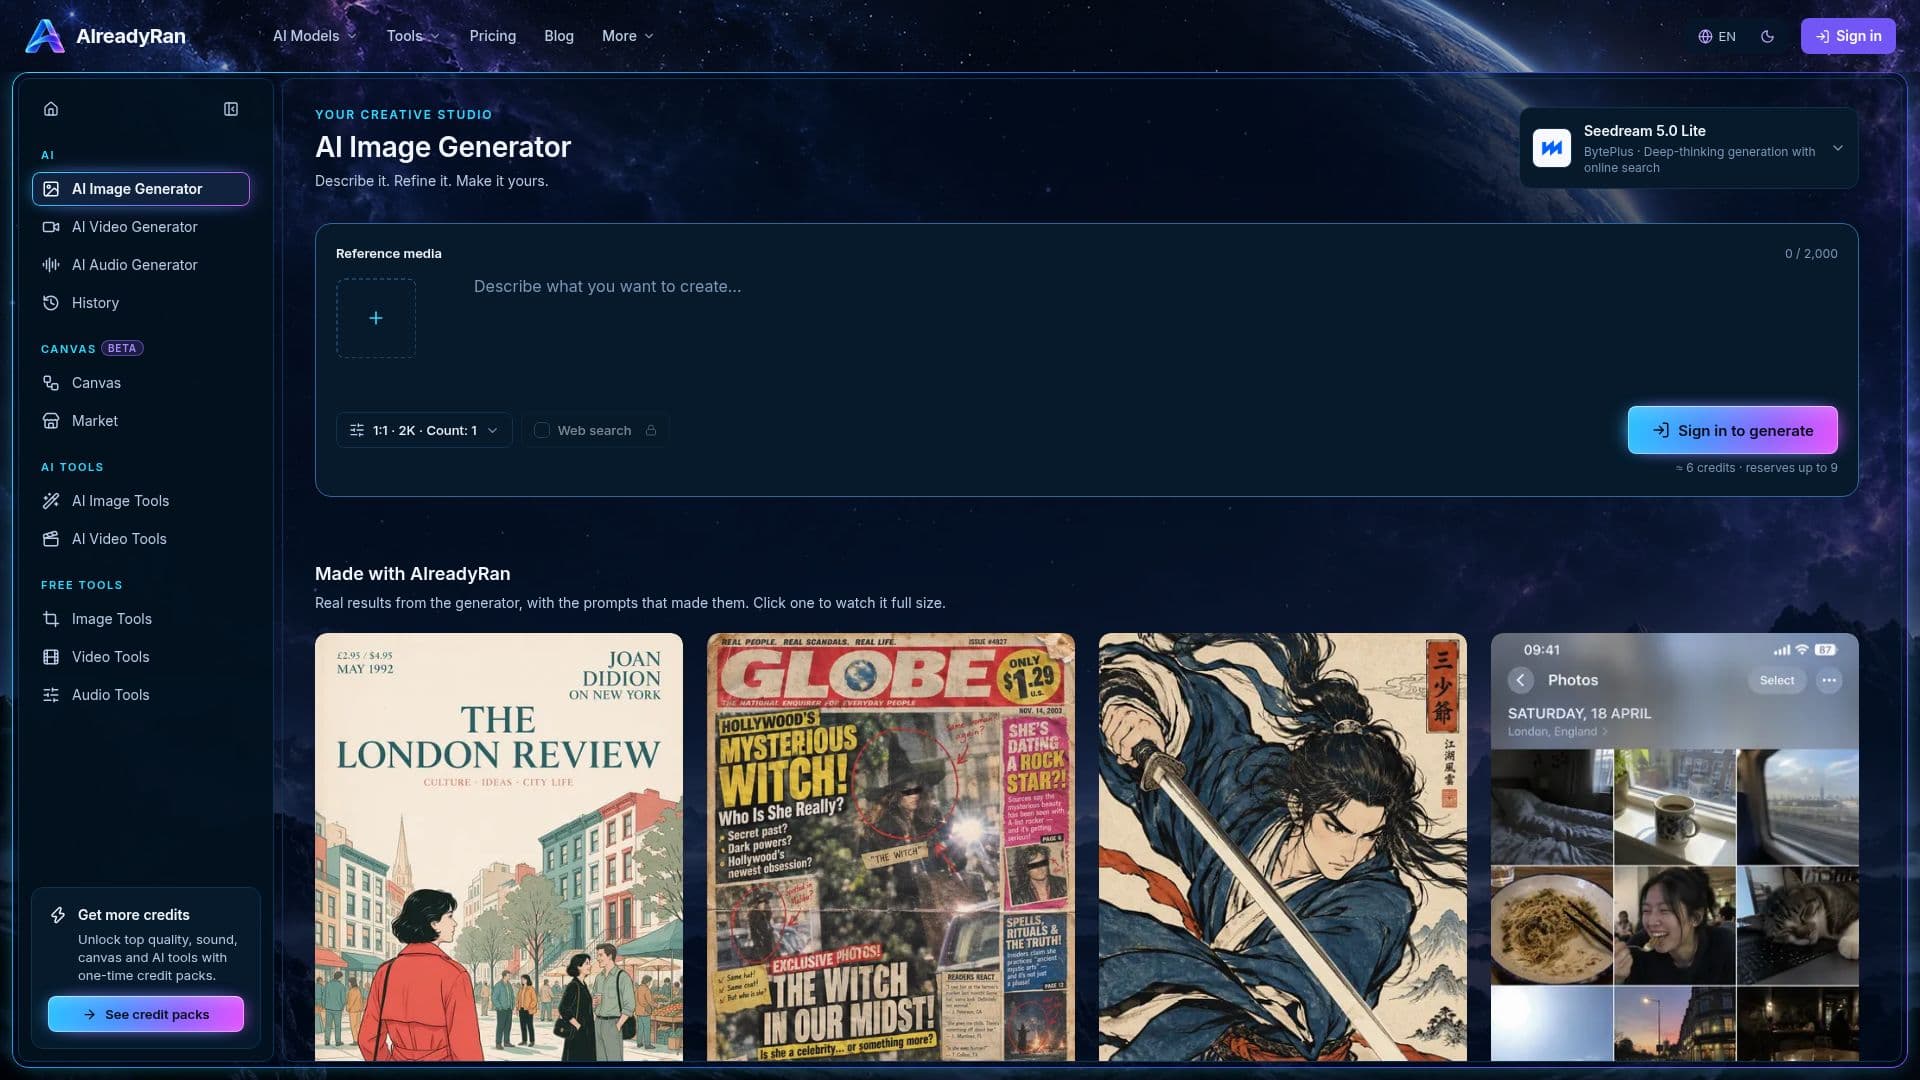Click the three-dots icon in Photos thumbnail

pyautogui.click(x=1829, y=680)
